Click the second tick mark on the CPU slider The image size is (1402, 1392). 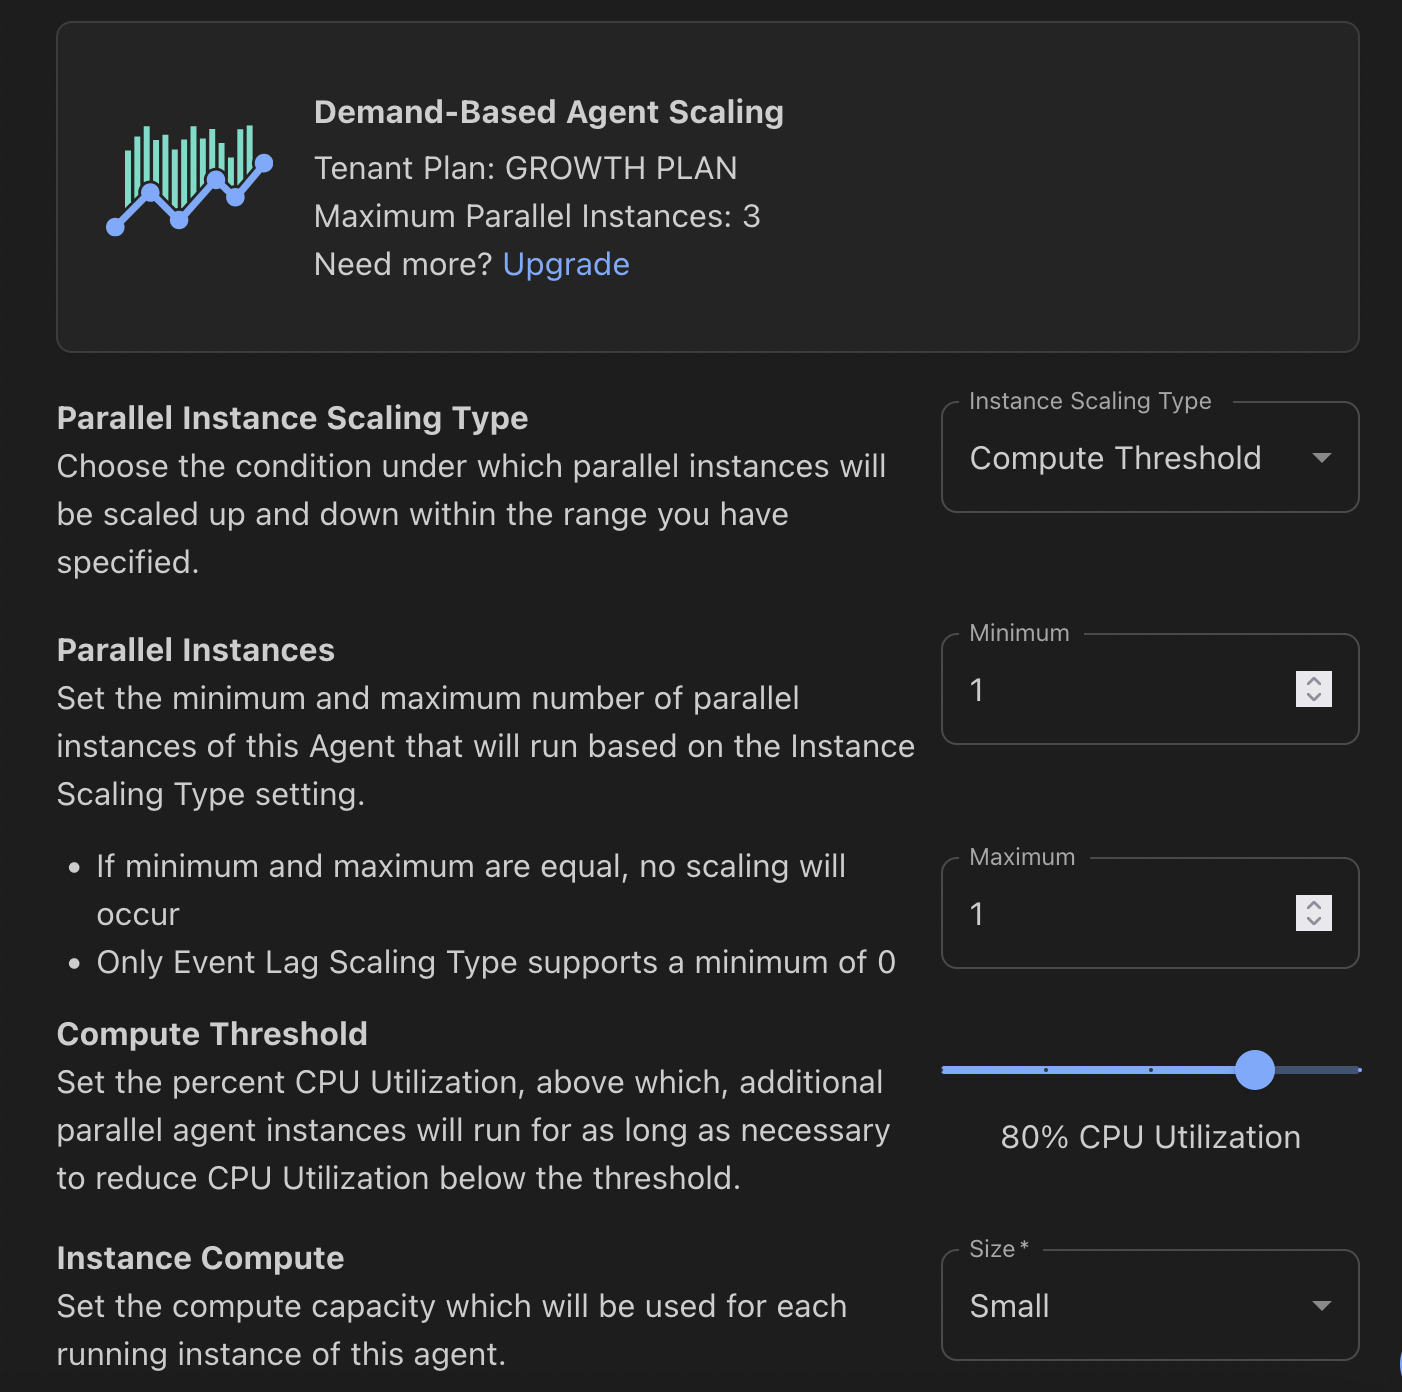tap(1151, 1070)
